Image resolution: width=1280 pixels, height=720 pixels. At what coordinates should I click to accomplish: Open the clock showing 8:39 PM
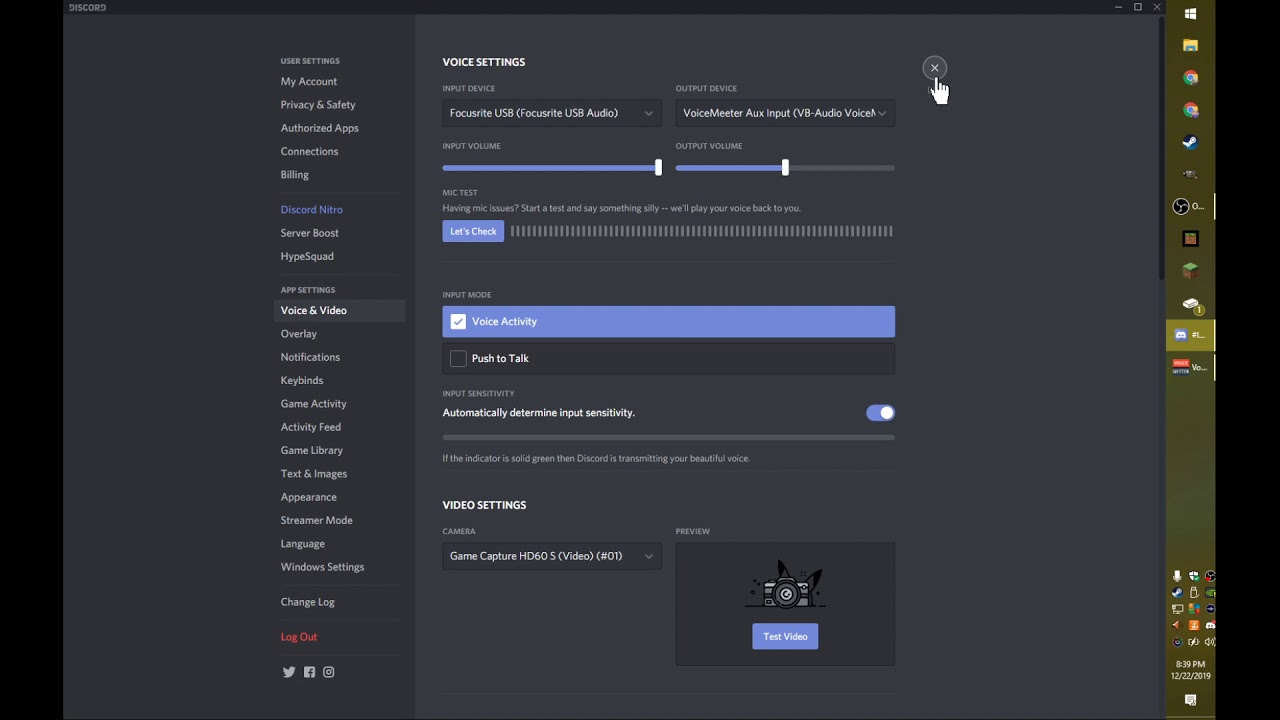point(1190,670)
